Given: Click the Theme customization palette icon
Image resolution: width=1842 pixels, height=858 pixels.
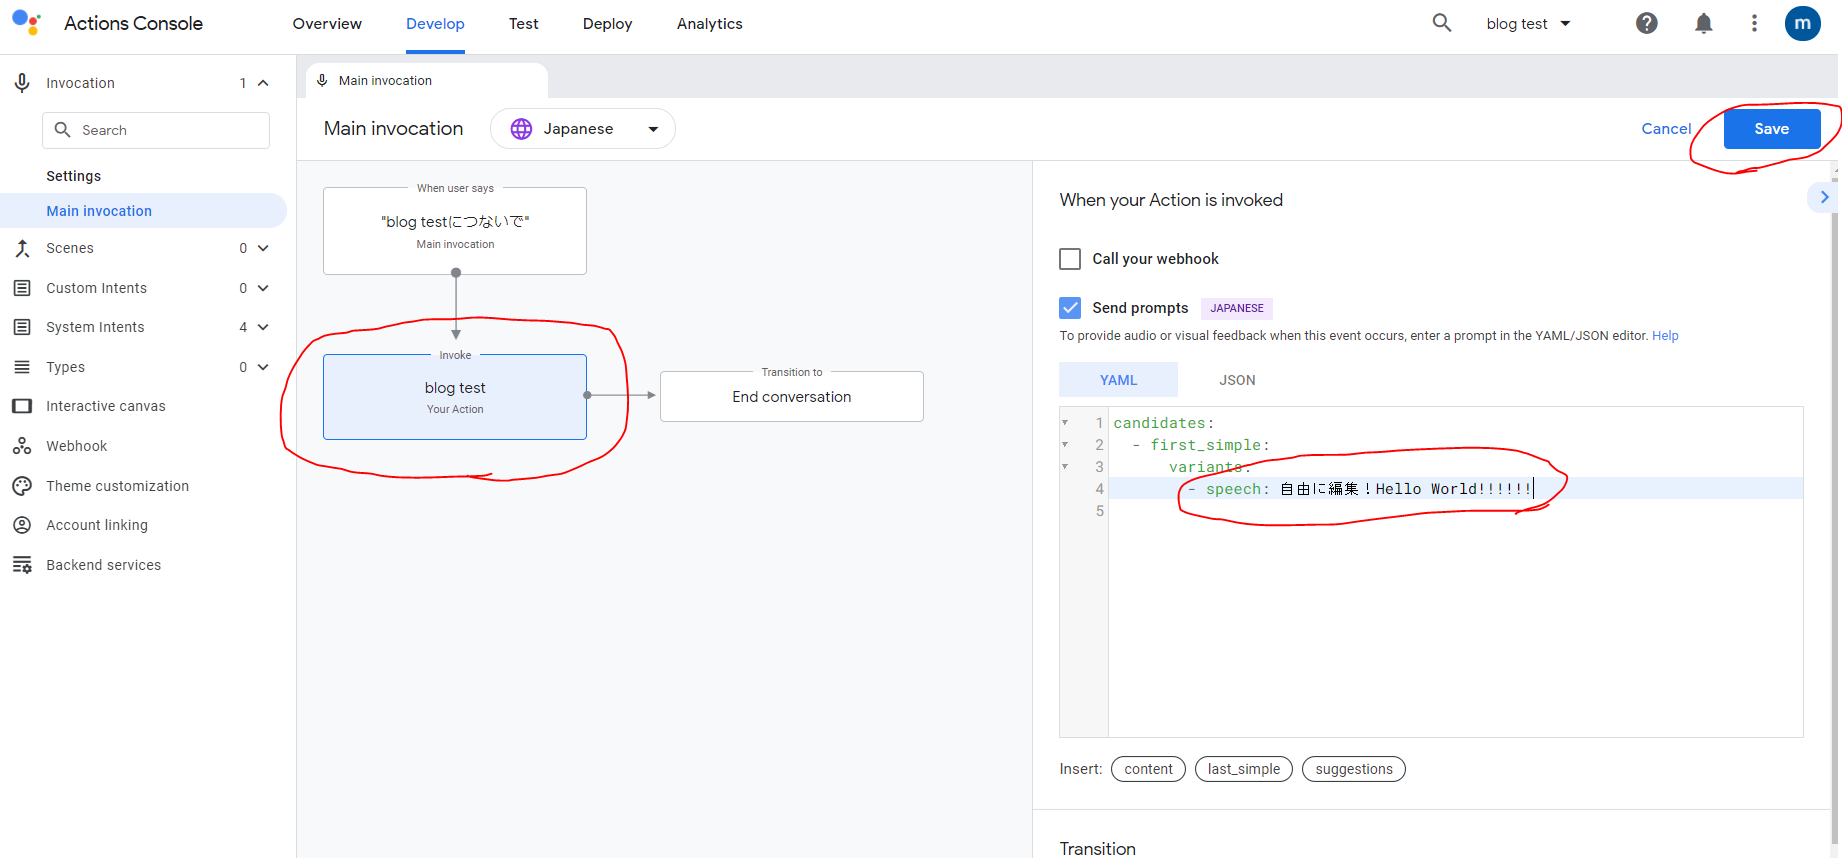Looking at the screenshot, I should pyautogui.click(x=22, y=486).
